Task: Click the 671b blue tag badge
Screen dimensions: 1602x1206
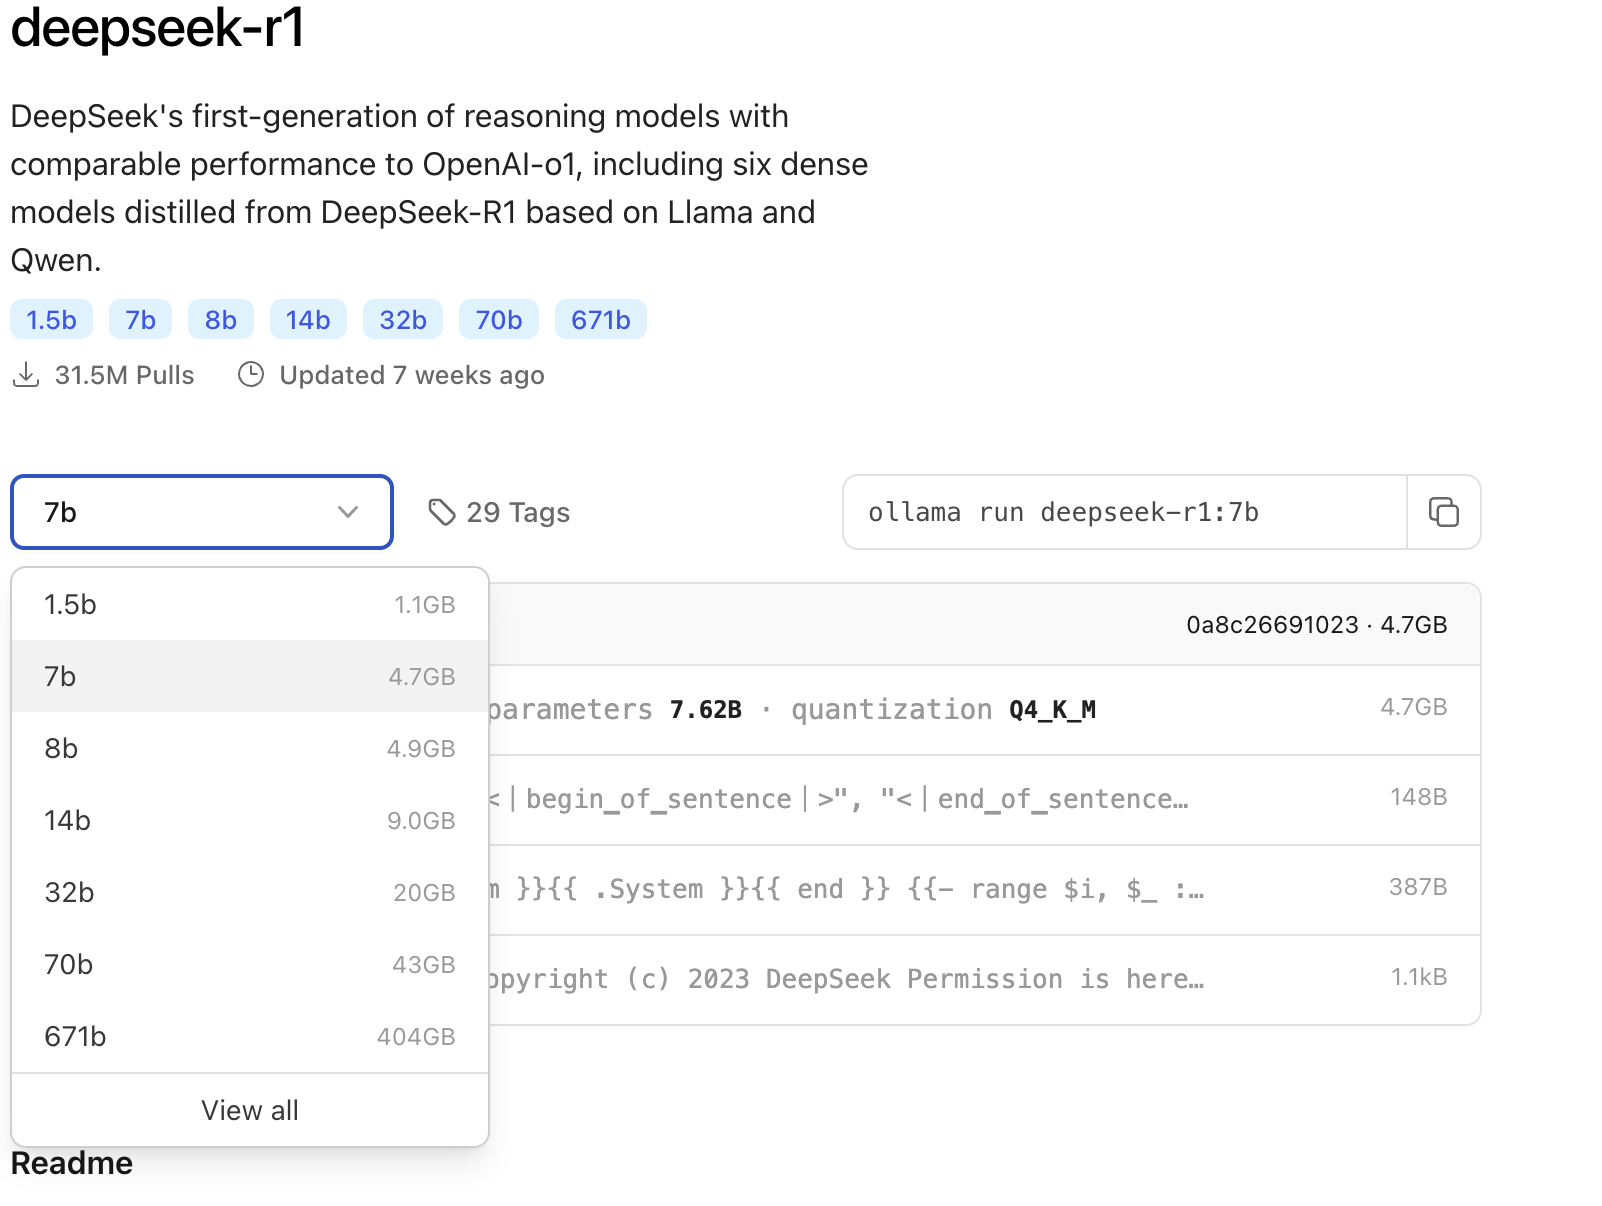Action: [x=601, y=320]
